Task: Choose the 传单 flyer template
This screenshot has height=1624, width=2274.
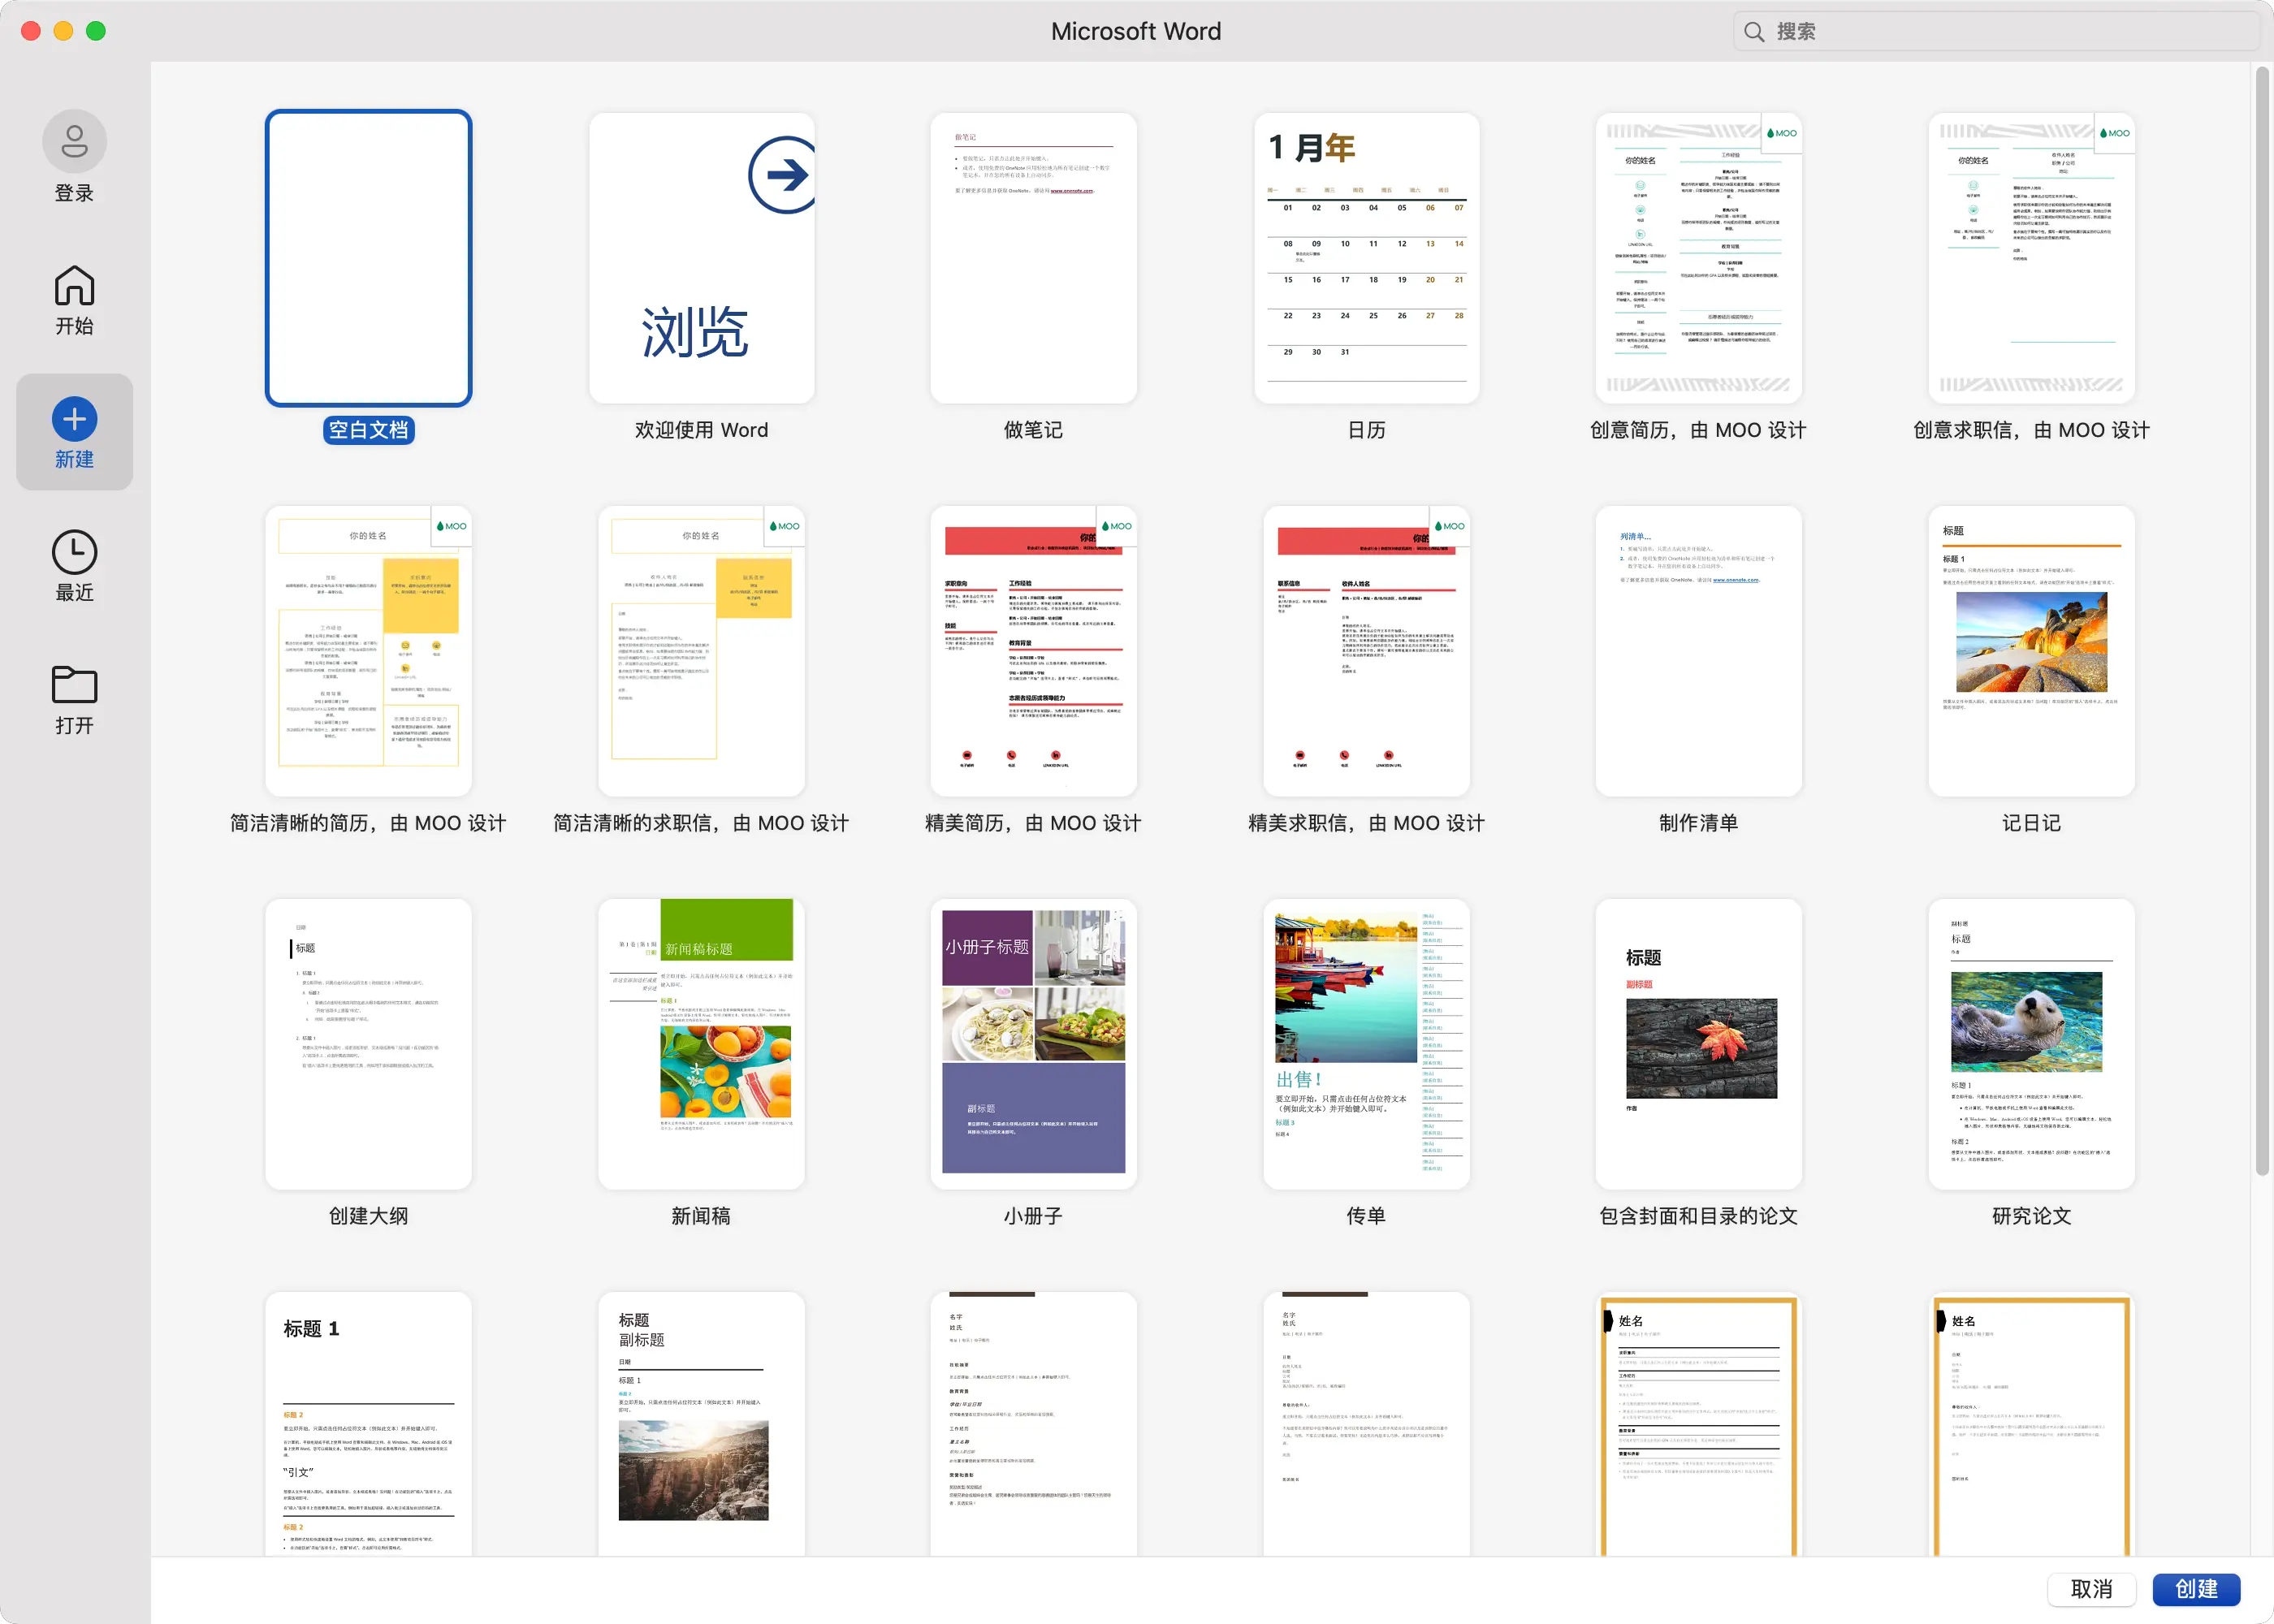Action: tap(1366, 1043)
